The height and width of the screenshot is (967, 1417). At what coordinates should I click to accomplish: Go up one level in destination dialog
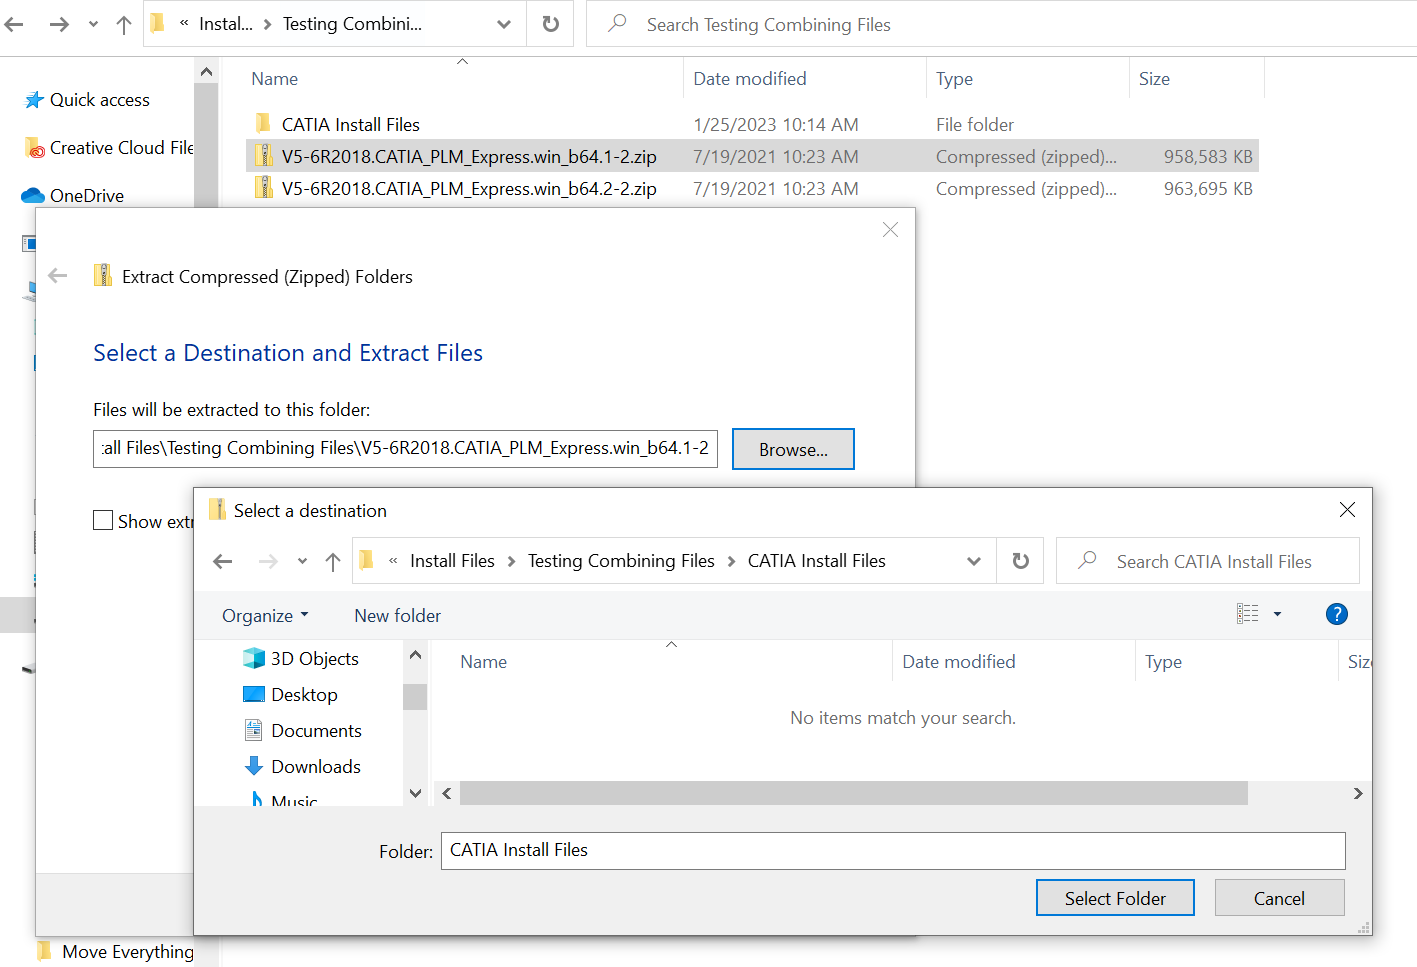point(333,561)
